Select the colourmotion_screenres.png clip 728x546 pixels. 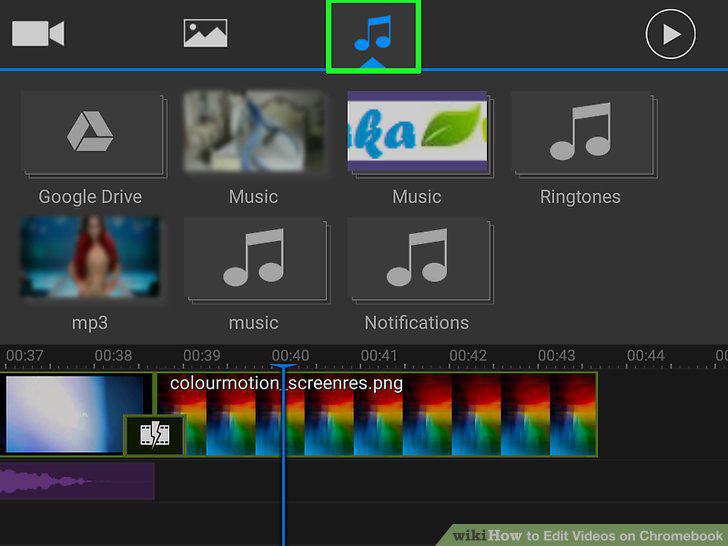[x=376, y=415]
